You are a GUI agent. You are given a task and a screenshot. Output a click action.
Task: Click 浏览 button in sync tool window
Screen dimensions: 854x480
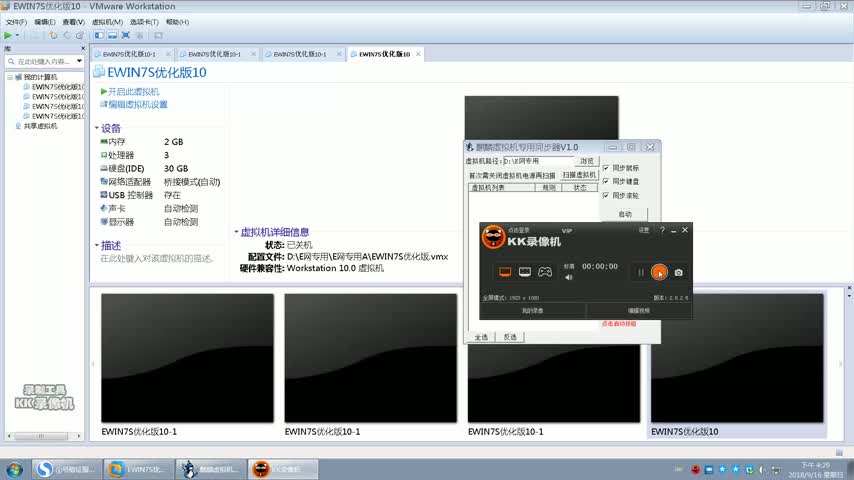click(587, 161)
